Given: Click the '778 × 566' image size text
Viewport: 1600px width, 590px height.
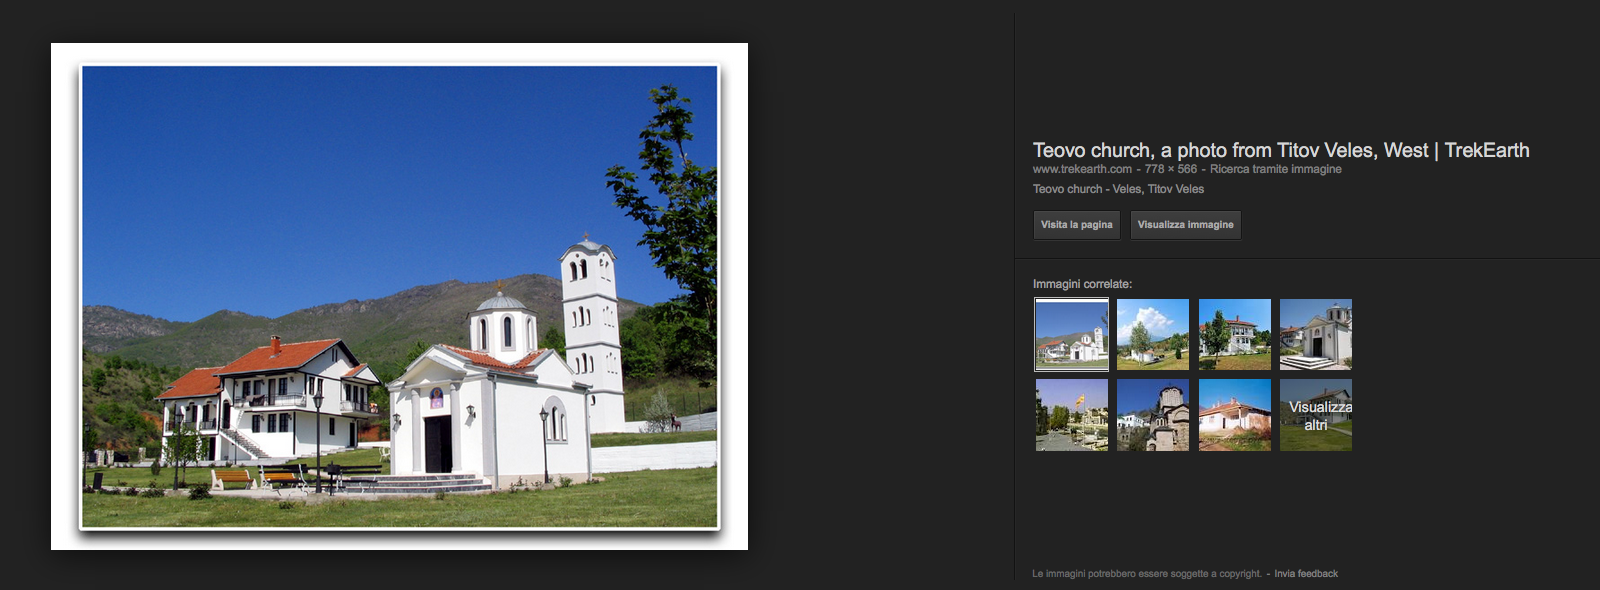Looking at the screenshot, I should 1171,169.
